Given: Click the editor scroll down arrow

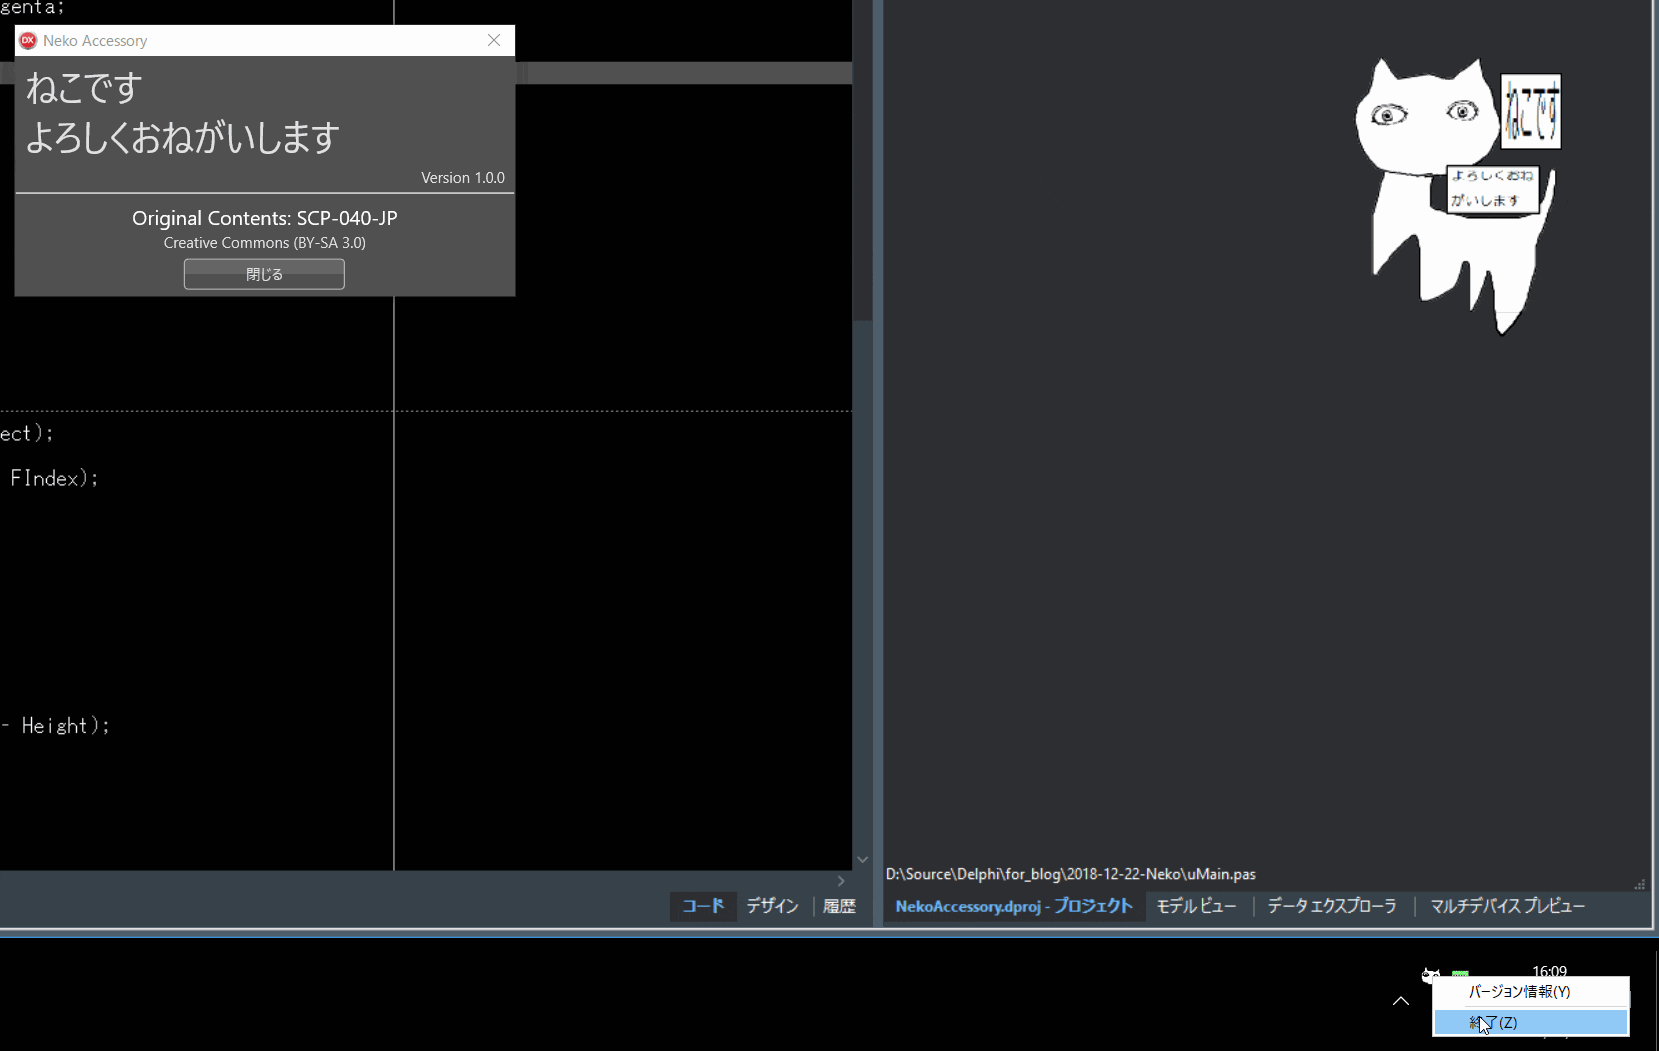Looking at the screenshot, I should point(862,860).
